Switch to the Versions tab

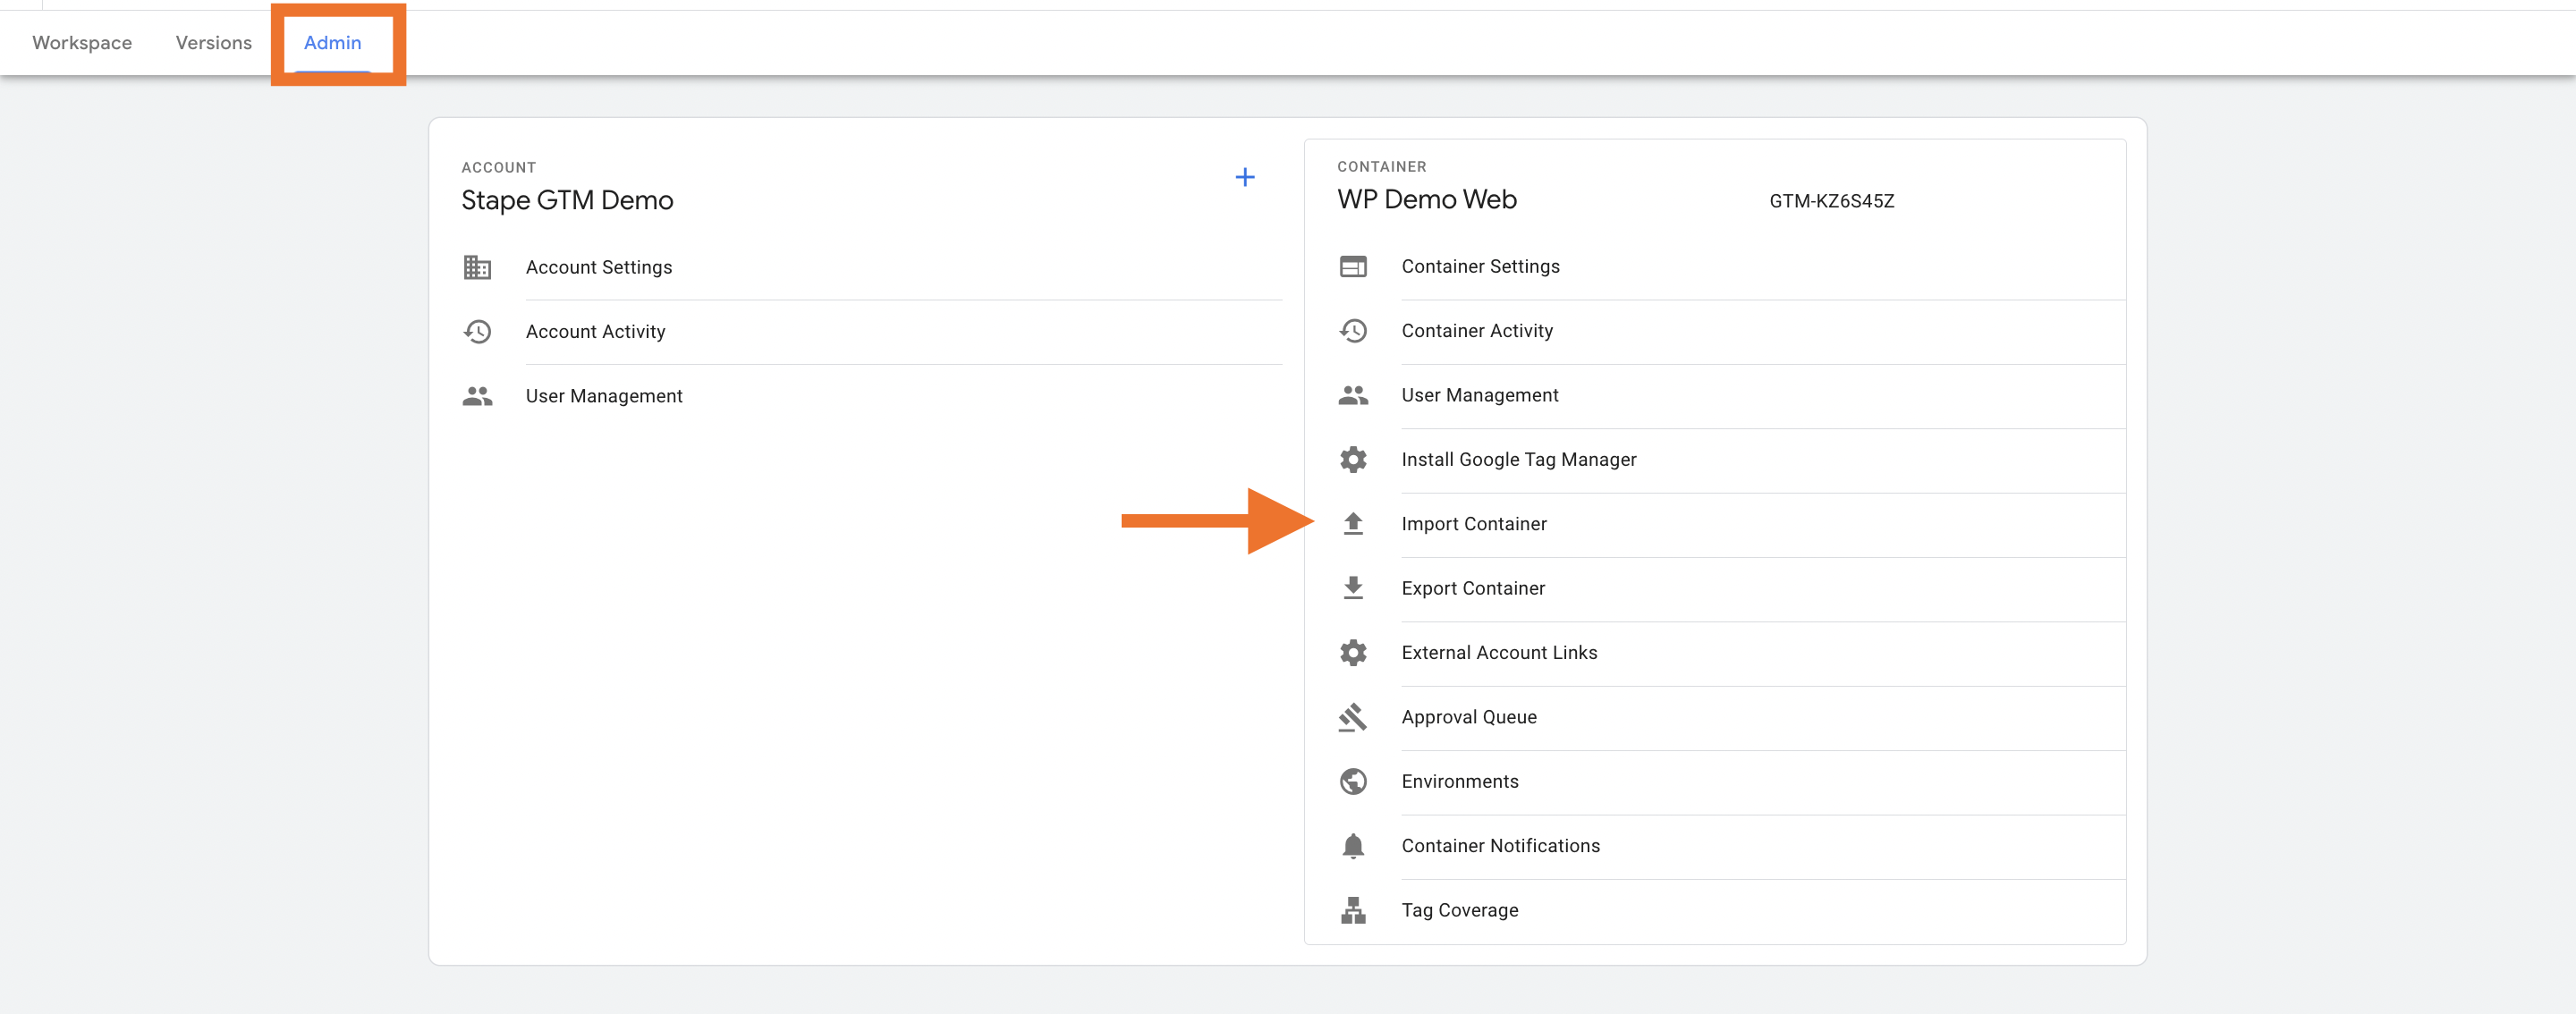coord(213,43)
